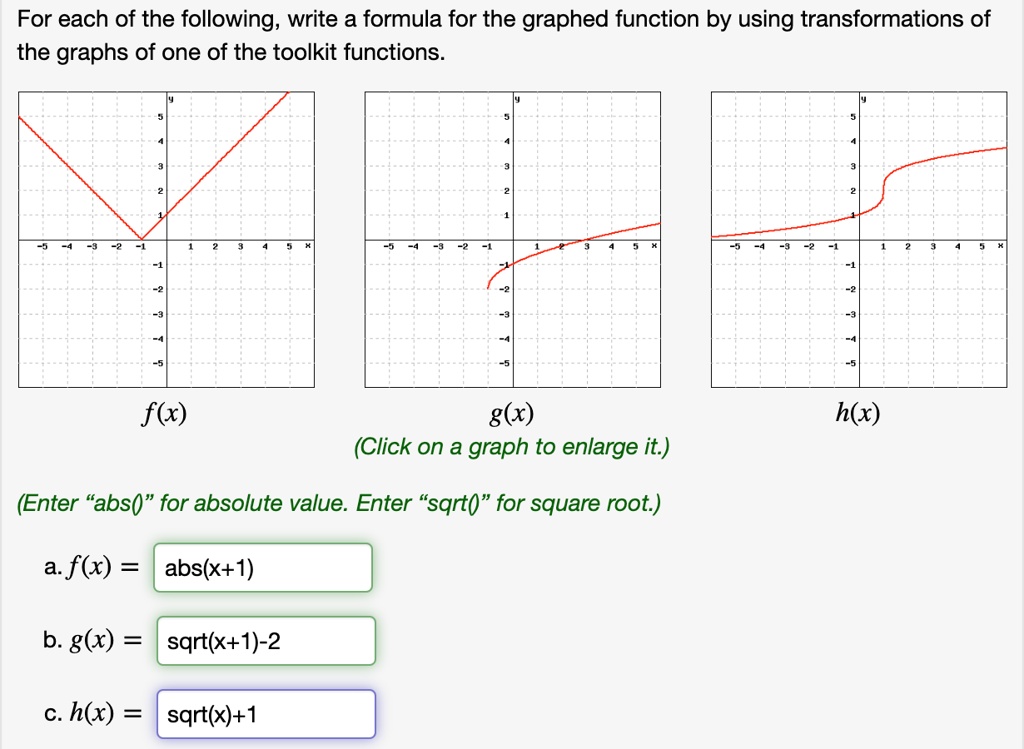1024x749 pixels.
Task: Click the answer box containing sqrt(x+1)-2
Action: 266,641
